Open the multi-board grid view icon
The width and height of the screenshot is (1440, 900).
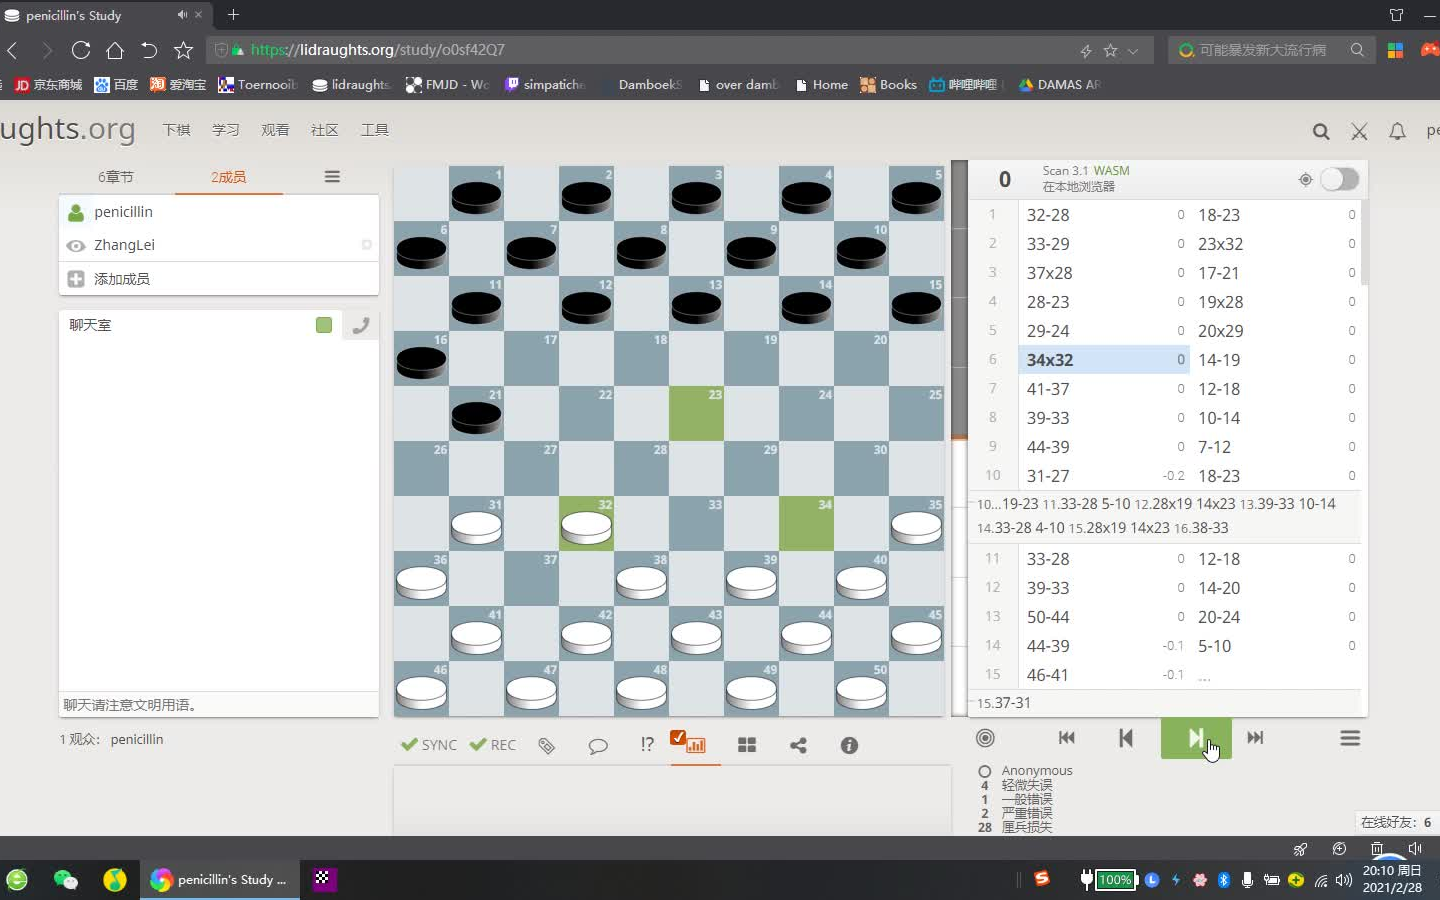tap(747, 746)
